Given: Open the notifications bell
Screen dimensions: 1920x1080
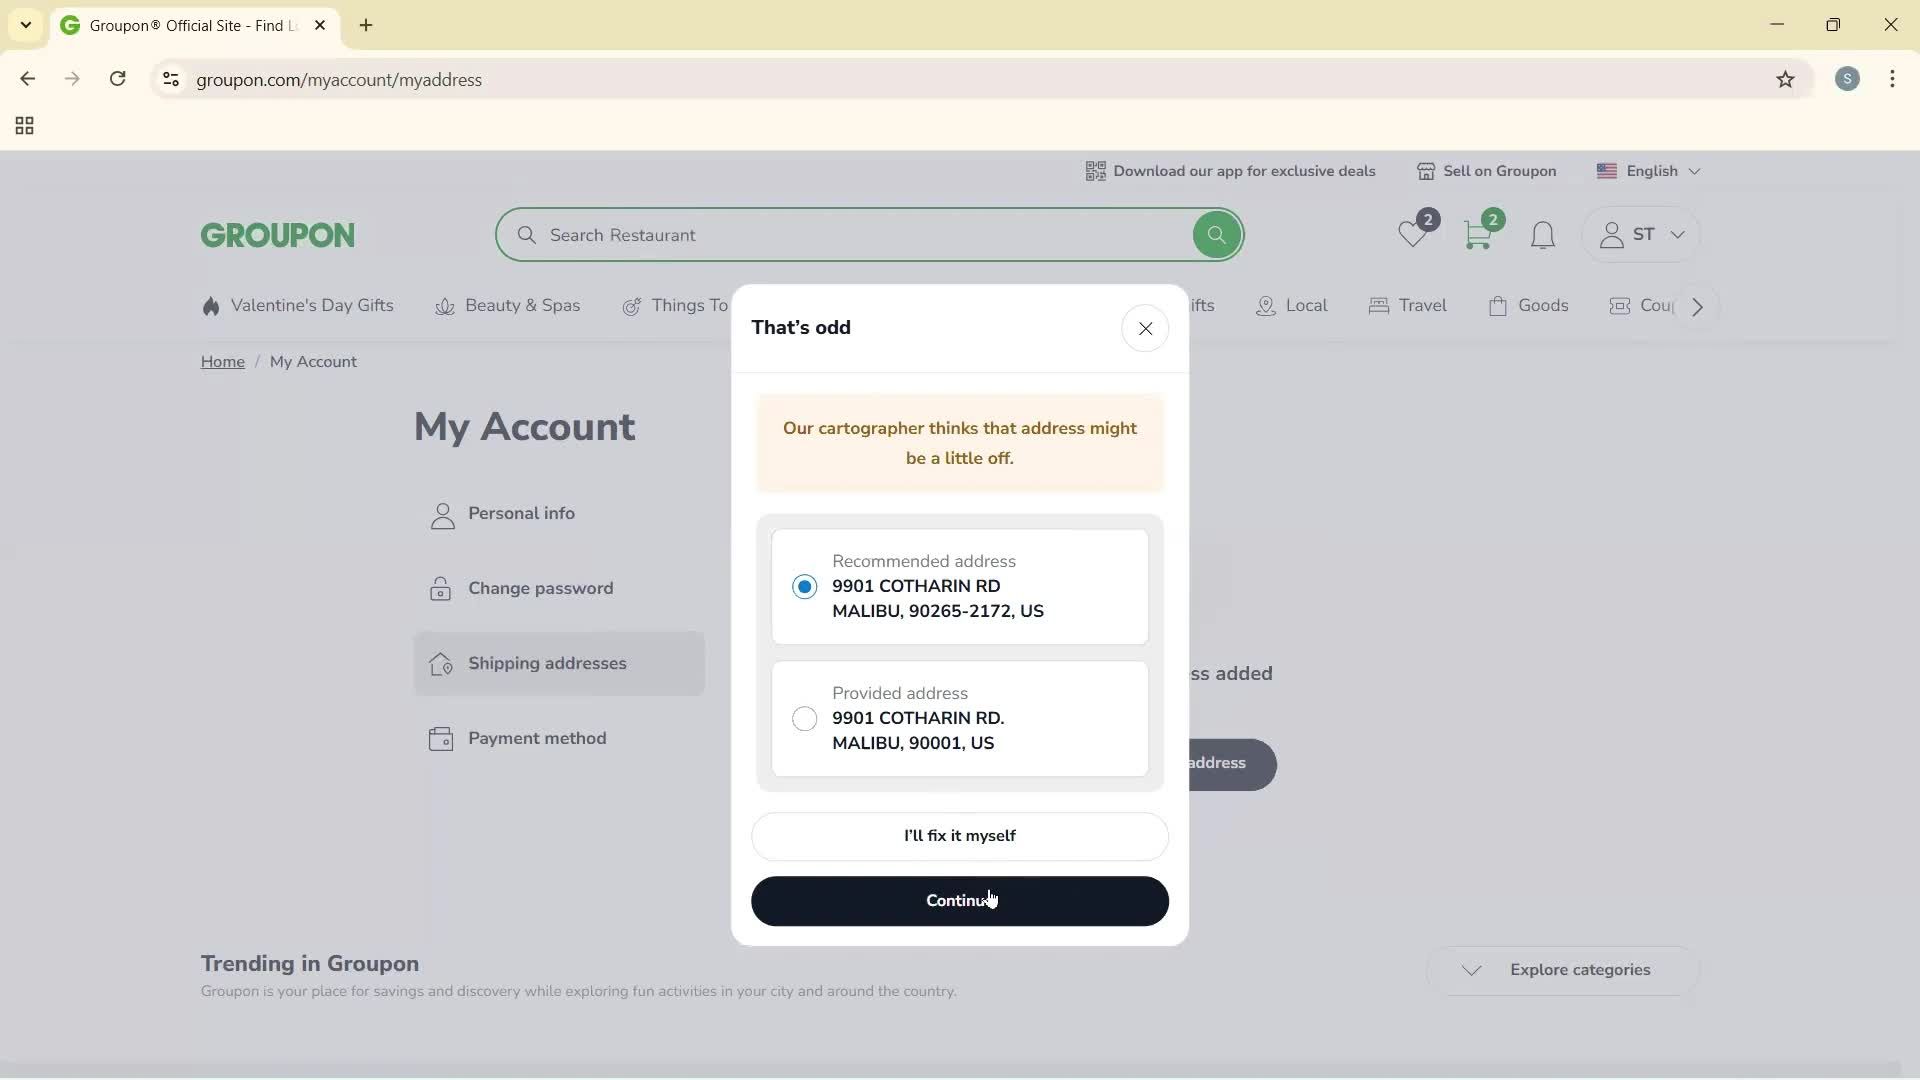Looking at the screenshot, I should (1542, 235).
